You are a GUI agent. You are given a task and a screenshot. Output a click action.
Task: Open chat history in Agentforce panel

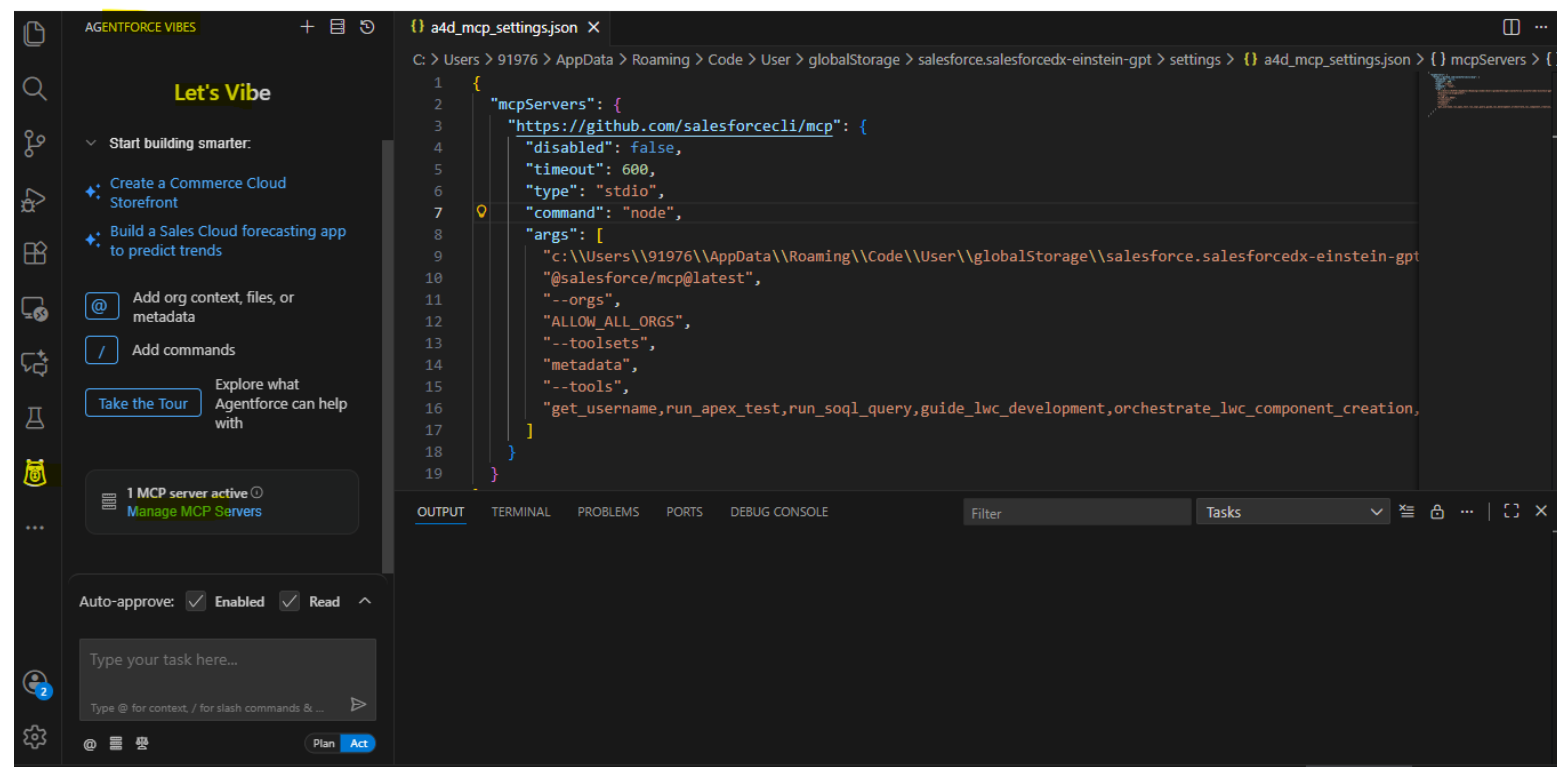(x=367, y=26)
